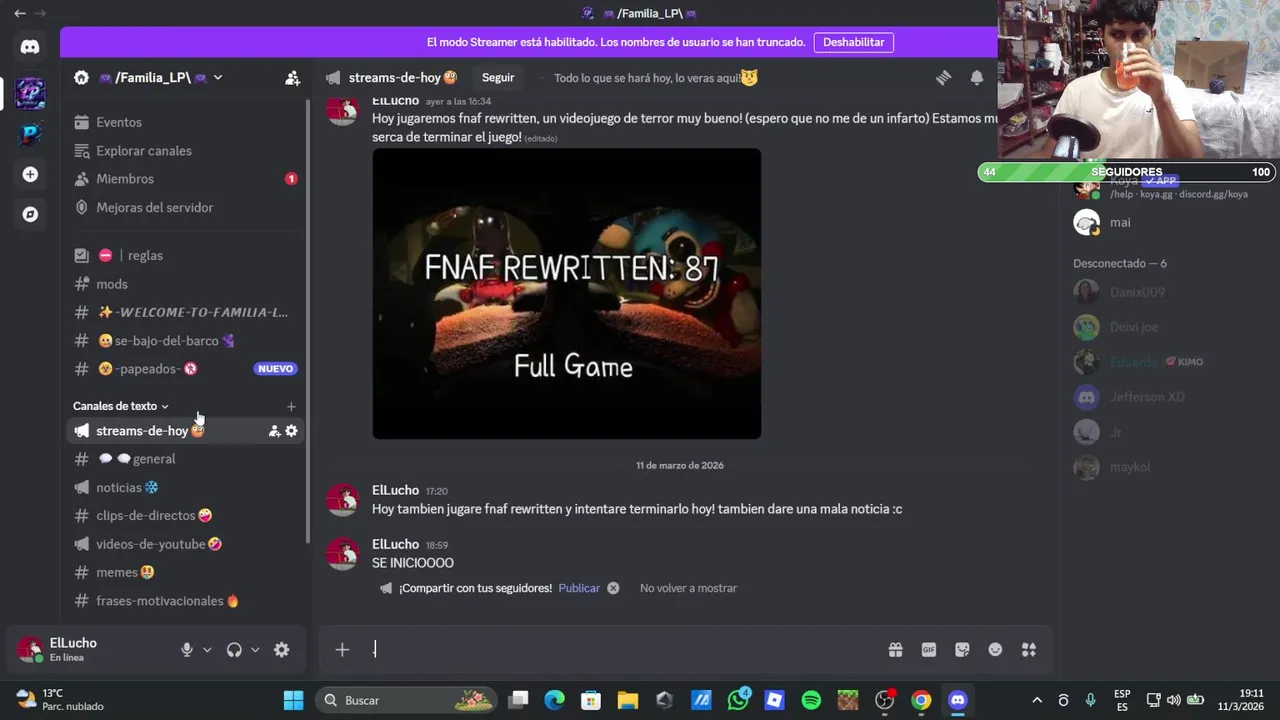Open the gift Nitro icon
Image resolution: width=1280 pixels, height=720 pixels.
895,650
